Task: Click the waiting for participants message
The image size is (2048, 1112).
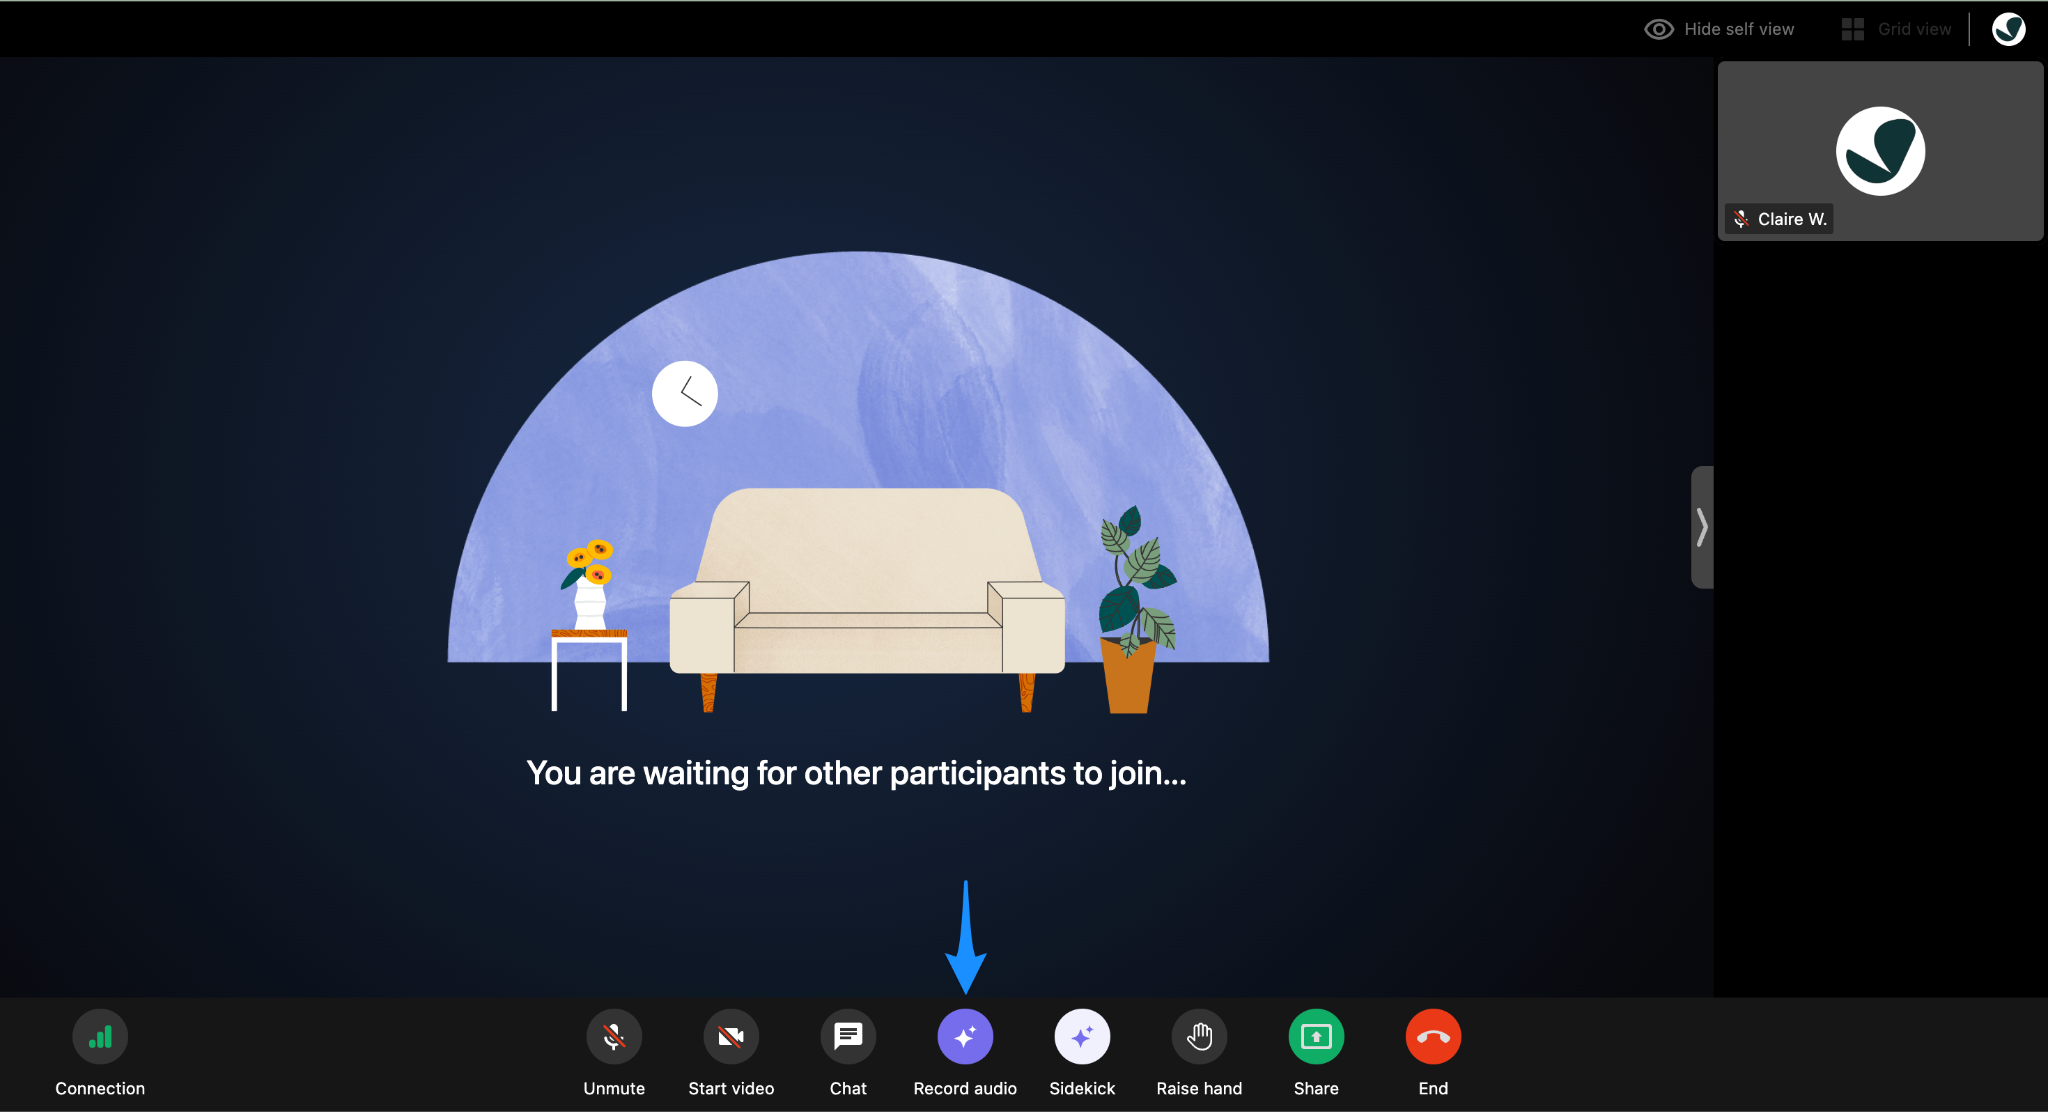Action: pos(856,773)
